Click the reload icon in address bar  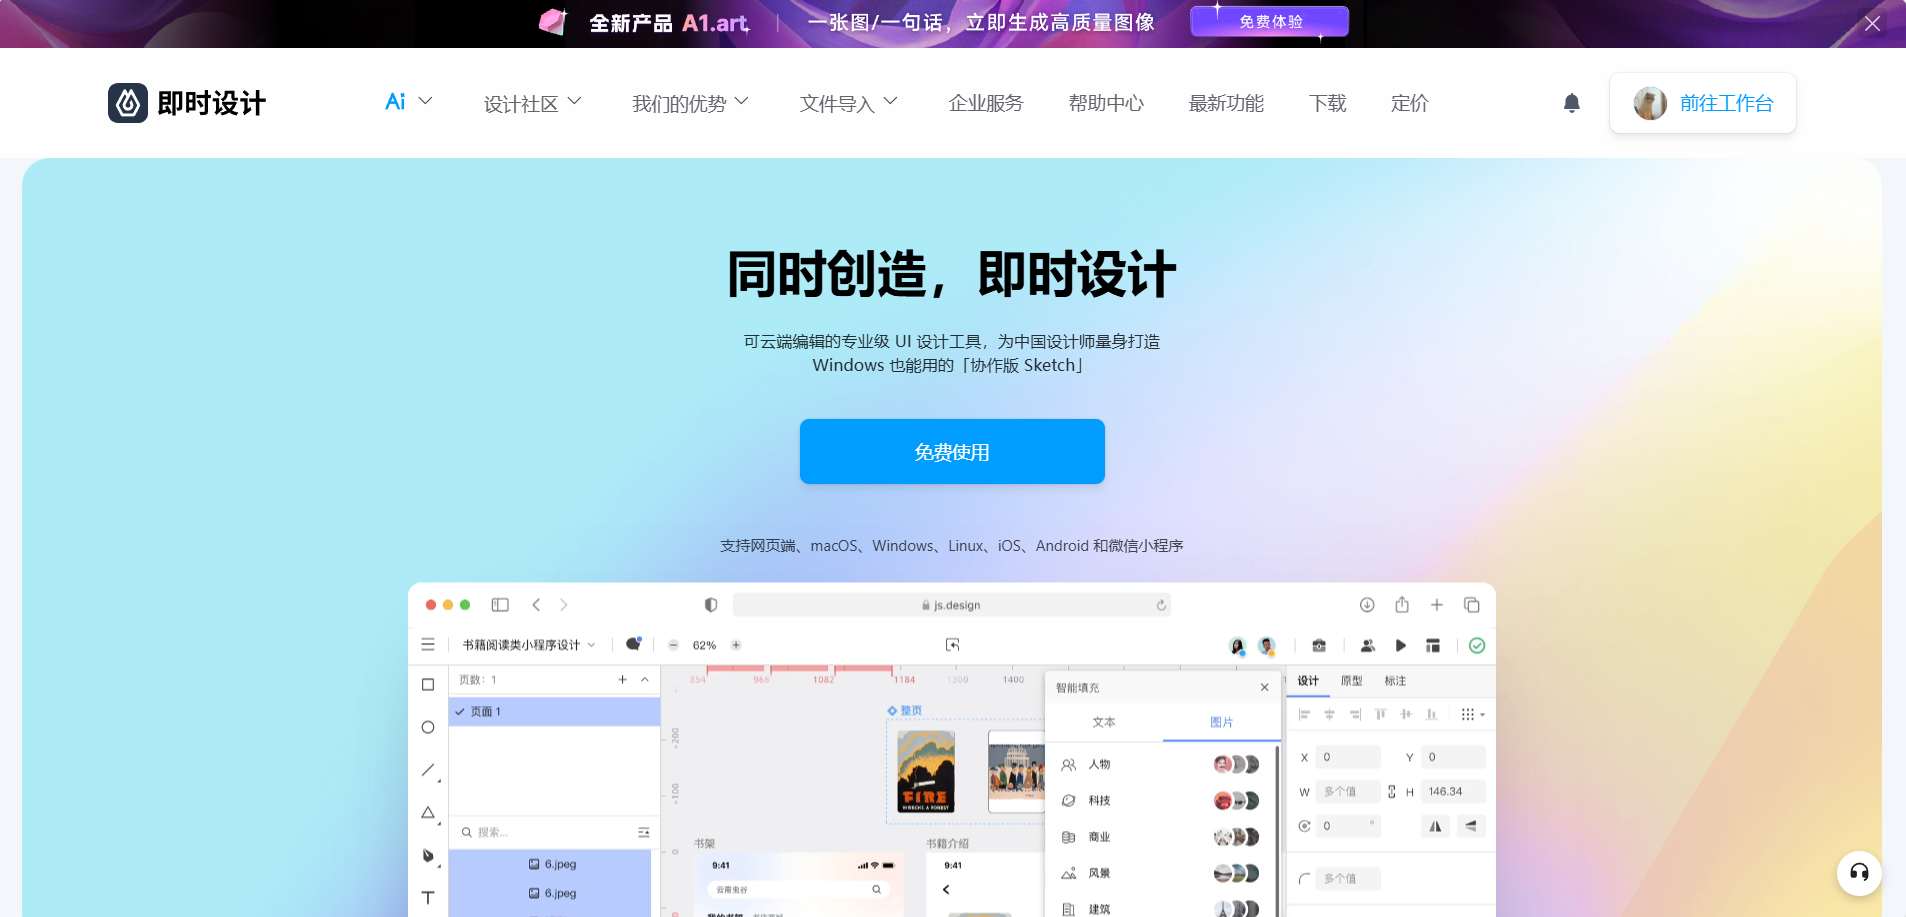1161,605
